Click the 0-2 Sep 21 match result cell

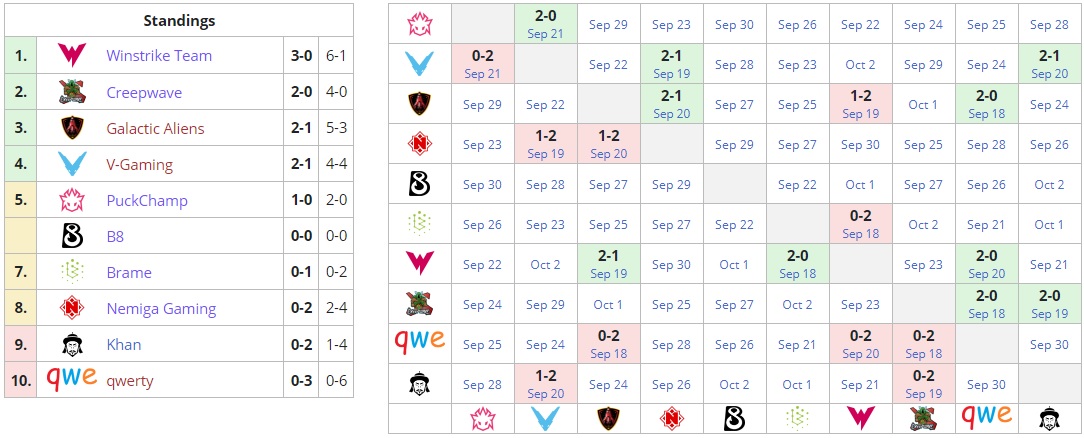[x=482, y=64]
